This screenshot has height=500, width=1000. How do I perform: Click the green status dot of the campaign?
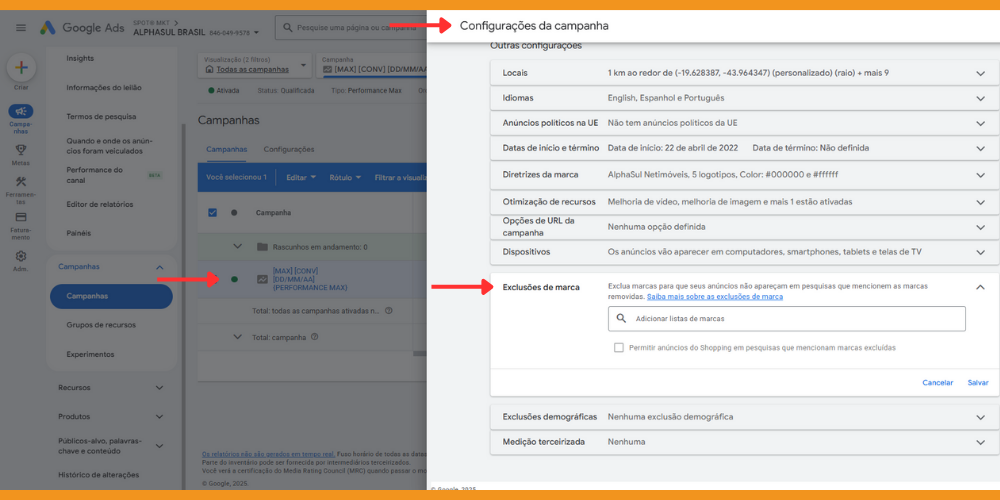point(234,279)
